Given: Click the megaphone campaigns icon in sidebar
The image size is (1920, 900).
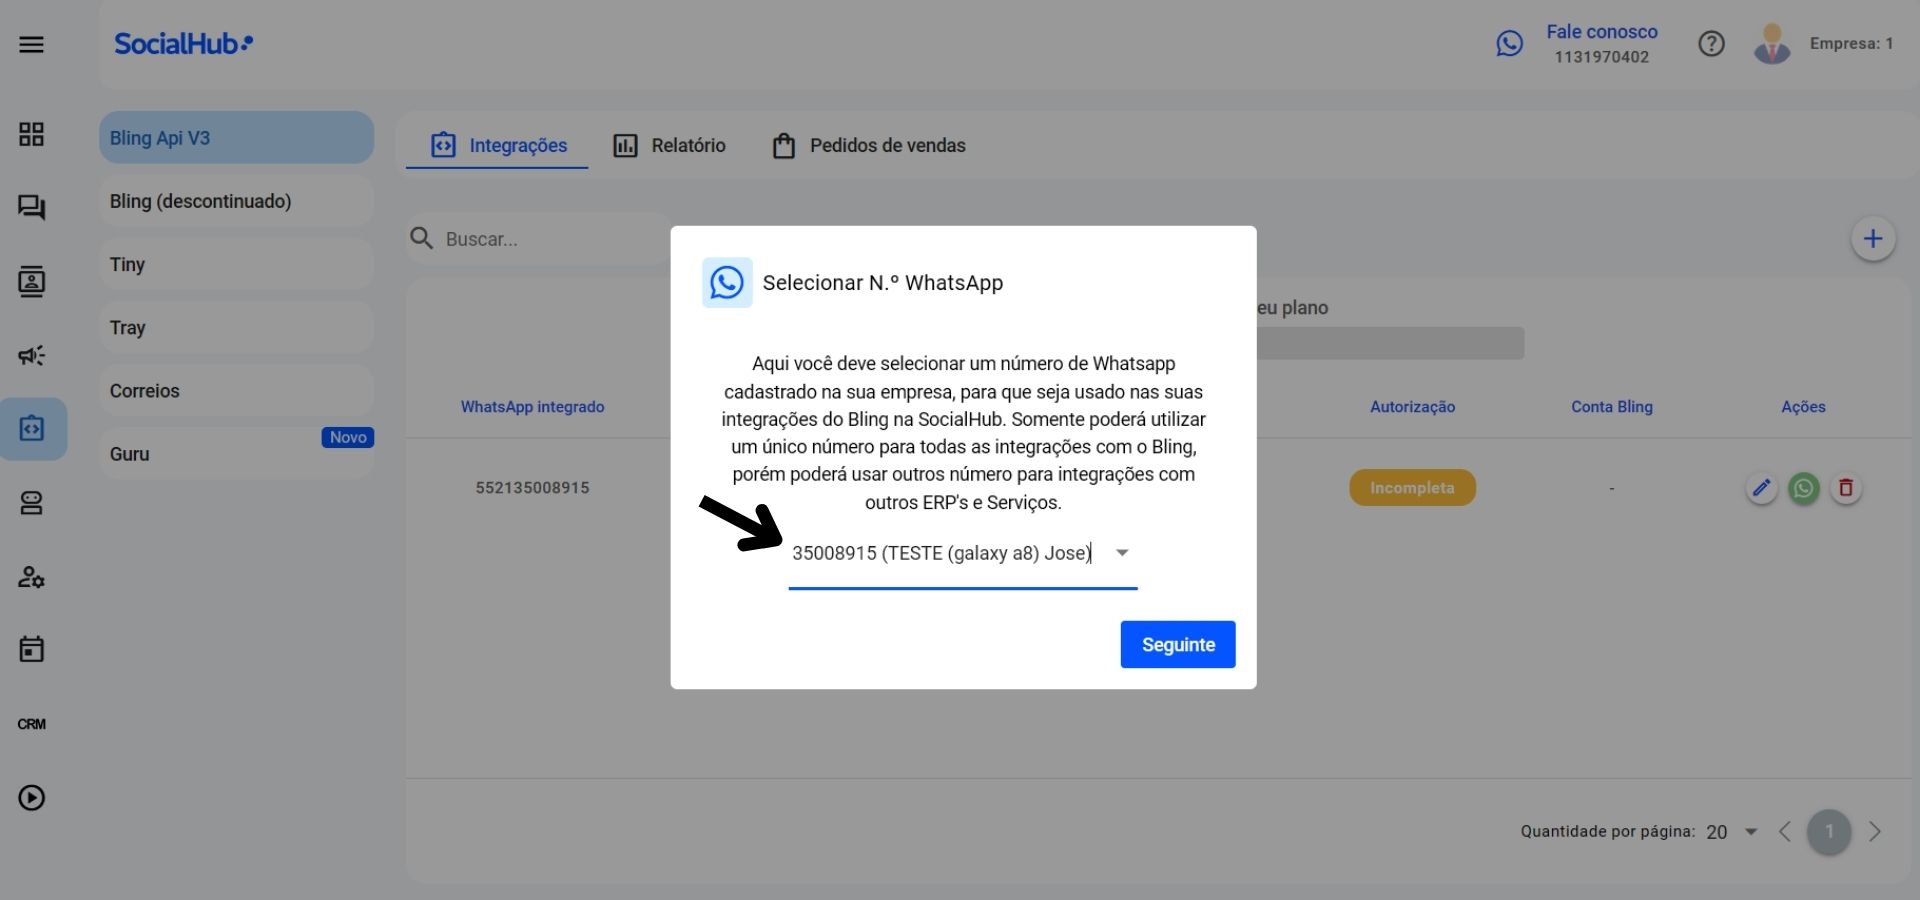Looking at the screenshot, I should point(33,356).
